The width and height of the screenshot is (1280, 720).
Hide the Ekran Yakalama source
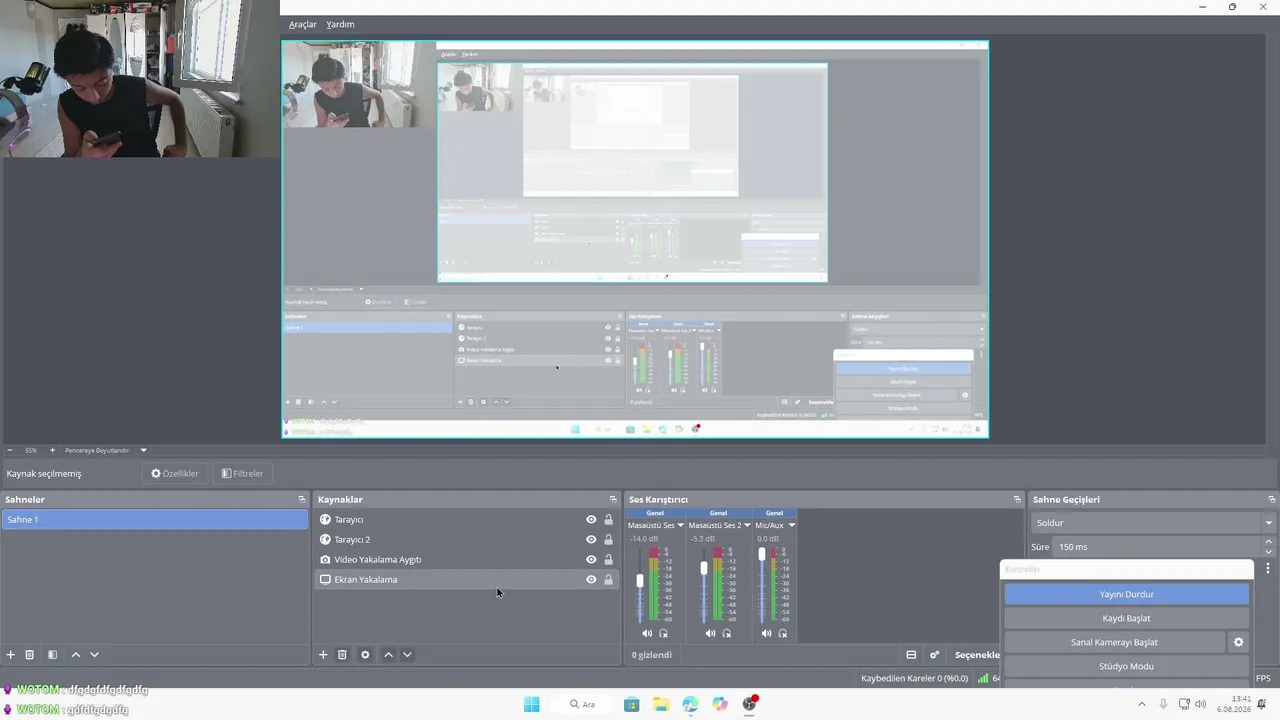click(591, 580)
